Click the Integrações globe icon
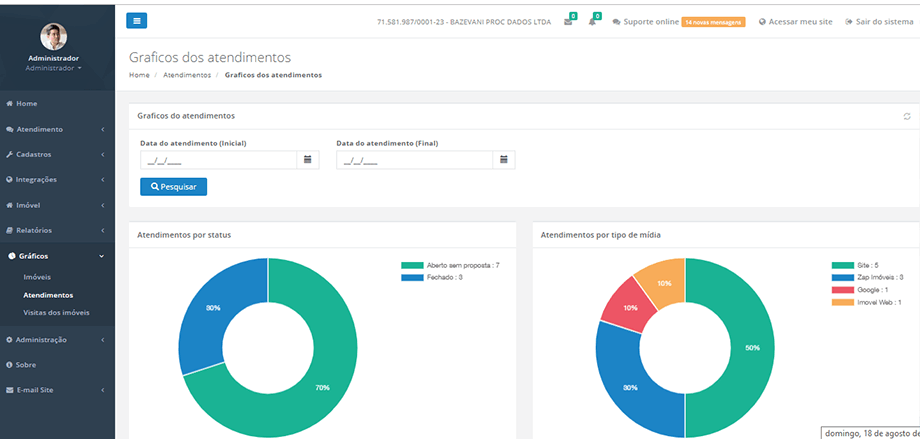 click(x=9, y=180)
